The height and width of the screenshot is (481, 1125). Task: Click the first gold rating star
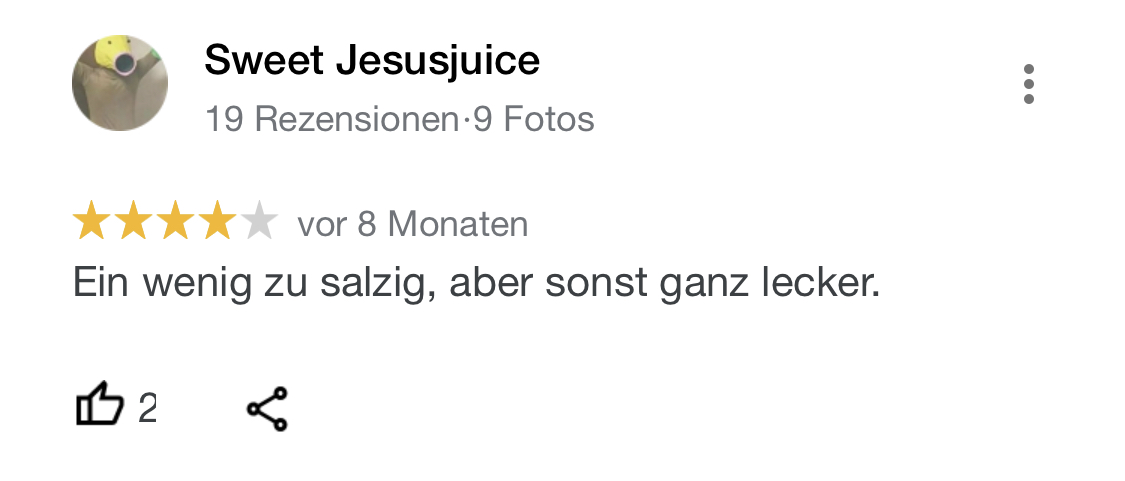[91, 223]
